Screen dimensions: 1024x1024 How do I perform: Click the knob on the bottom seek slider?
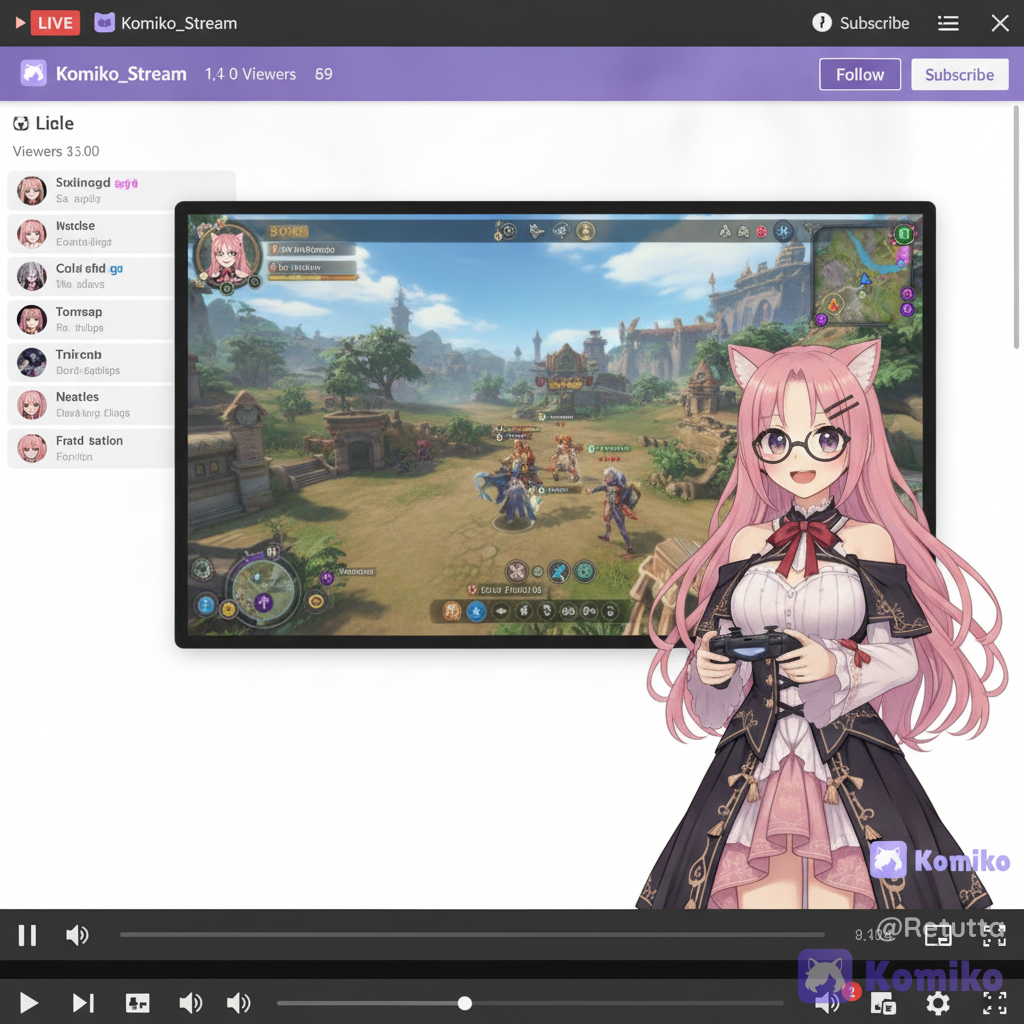point(464,1003)
